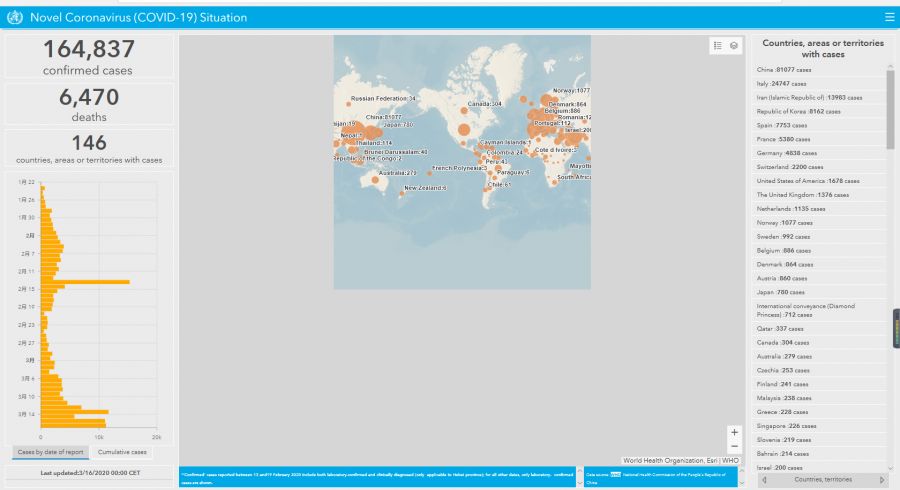This screenshot has height=490, width=900.
Task: Go to the previous country list page
Action: point(765,480)
